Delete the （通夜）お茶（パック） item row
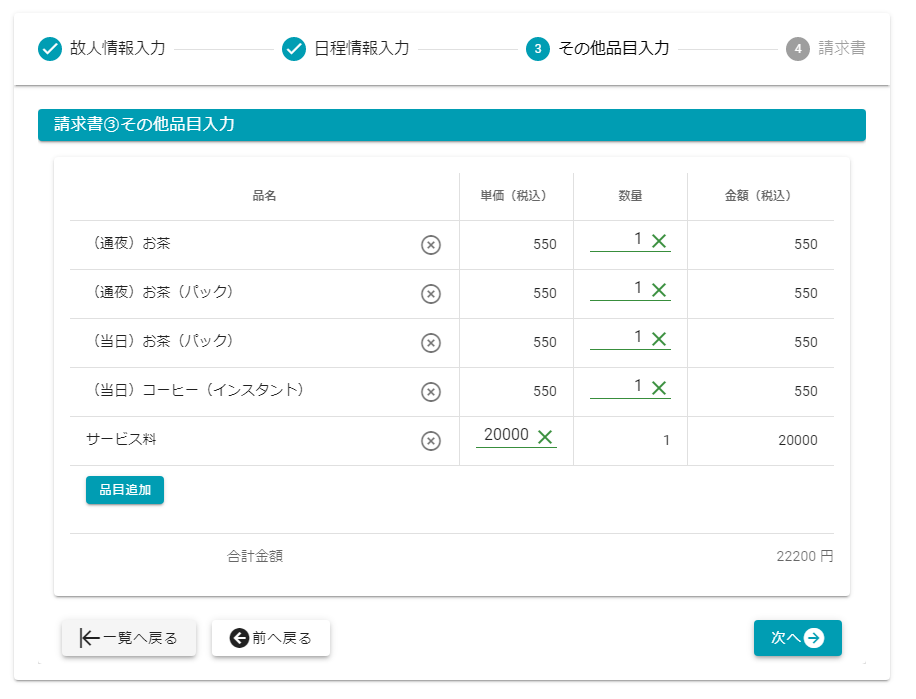The width and height of the screenshot is (916, 699). [x=430, y=294]
